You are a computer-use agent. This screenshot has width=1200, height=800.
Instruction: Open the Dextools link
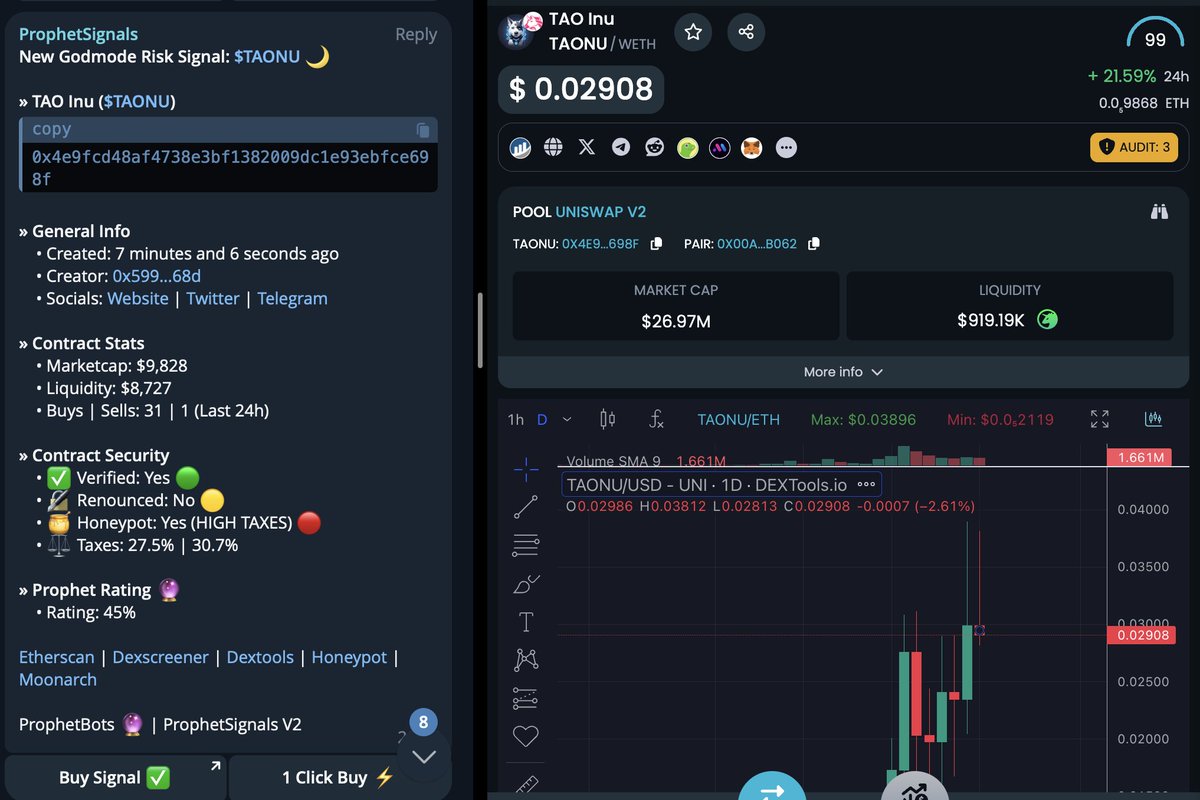click(x=260, y=657)
